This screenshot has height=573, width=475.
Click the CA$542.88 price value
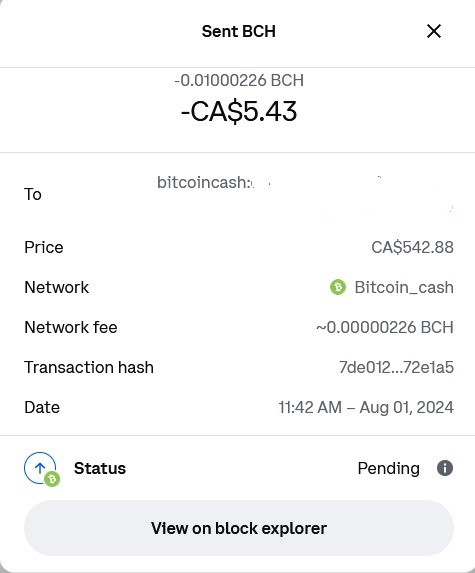pos(413,247)
